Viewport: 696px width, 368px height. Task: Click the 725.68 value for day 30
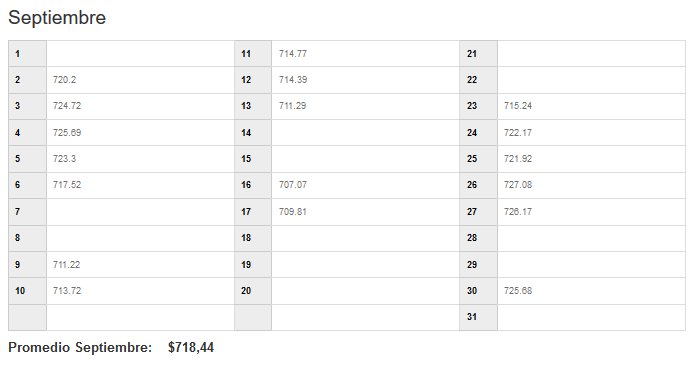[x=518, y=291]
